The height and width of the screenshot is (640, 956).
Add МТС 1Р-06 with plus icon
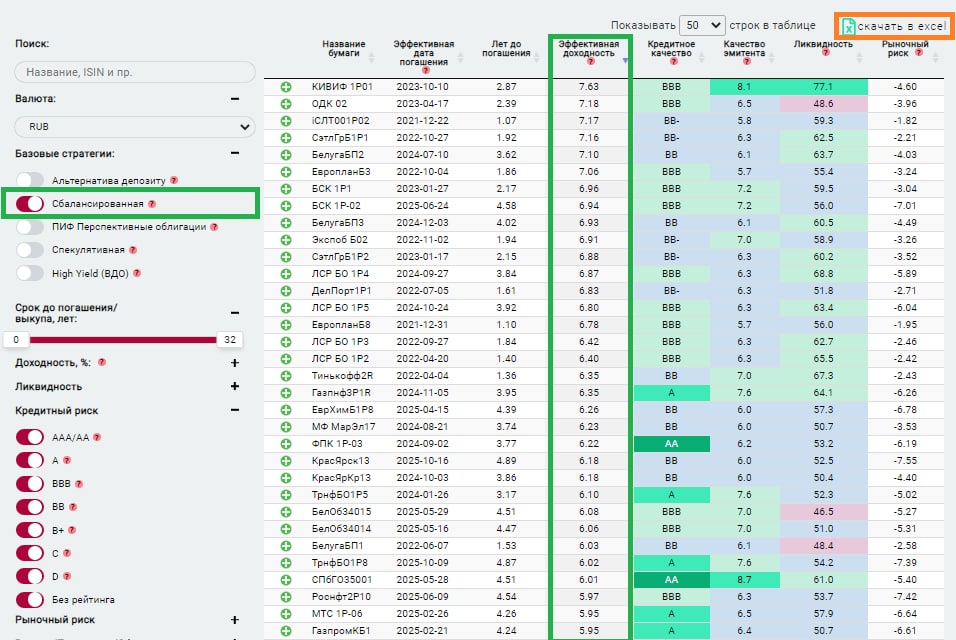click(286, 614)
